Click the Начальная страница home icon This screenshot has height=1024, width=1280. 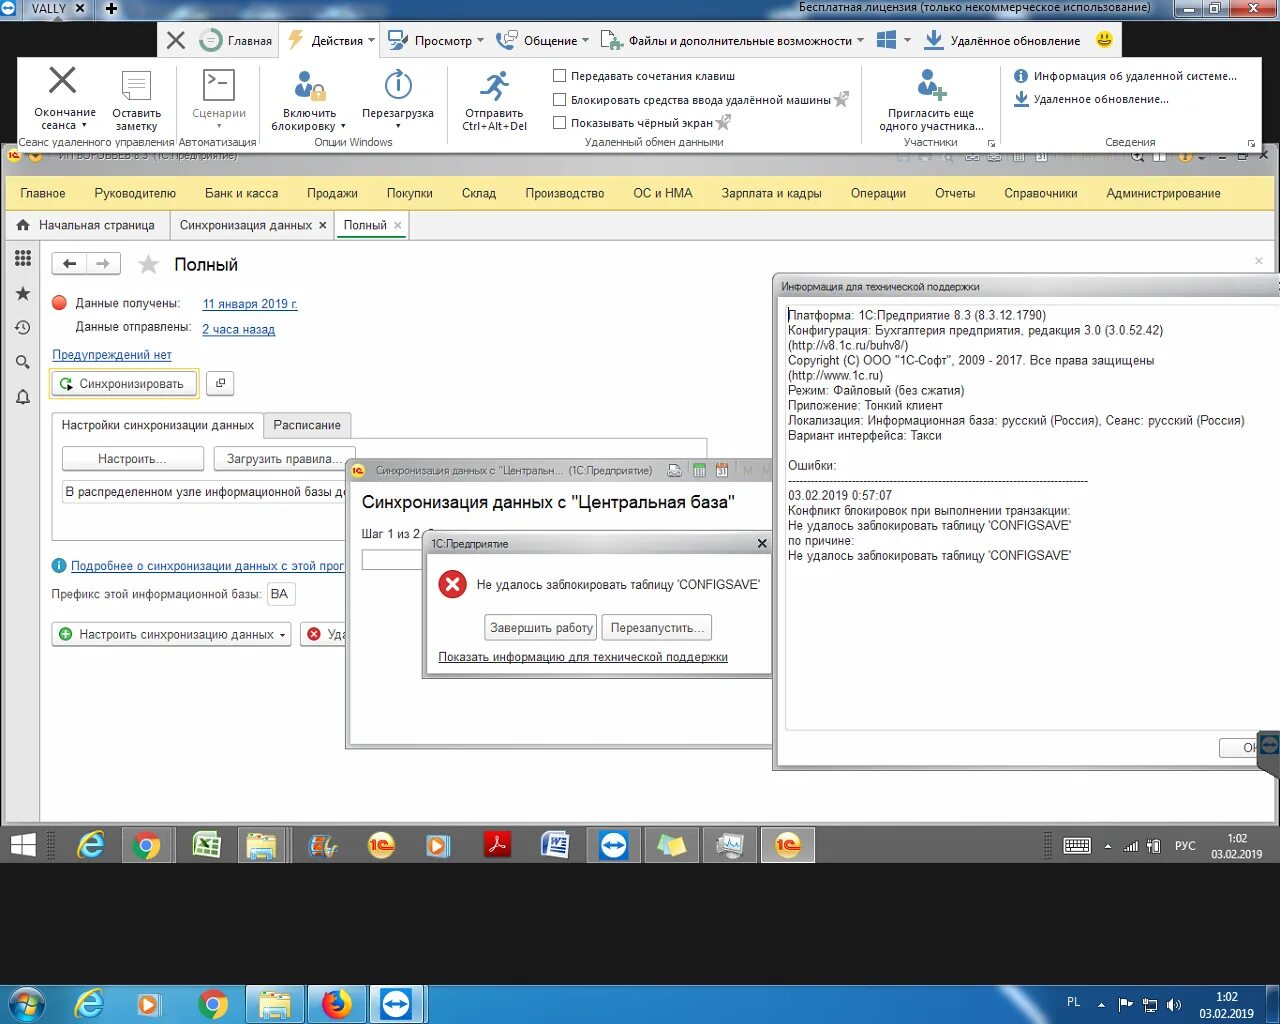pos(23,225)
